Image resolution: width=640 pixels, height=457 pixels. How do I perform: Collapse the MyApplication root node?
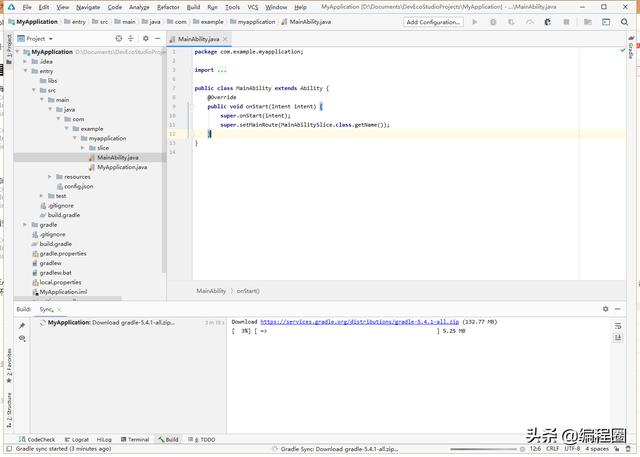point(18,52)
